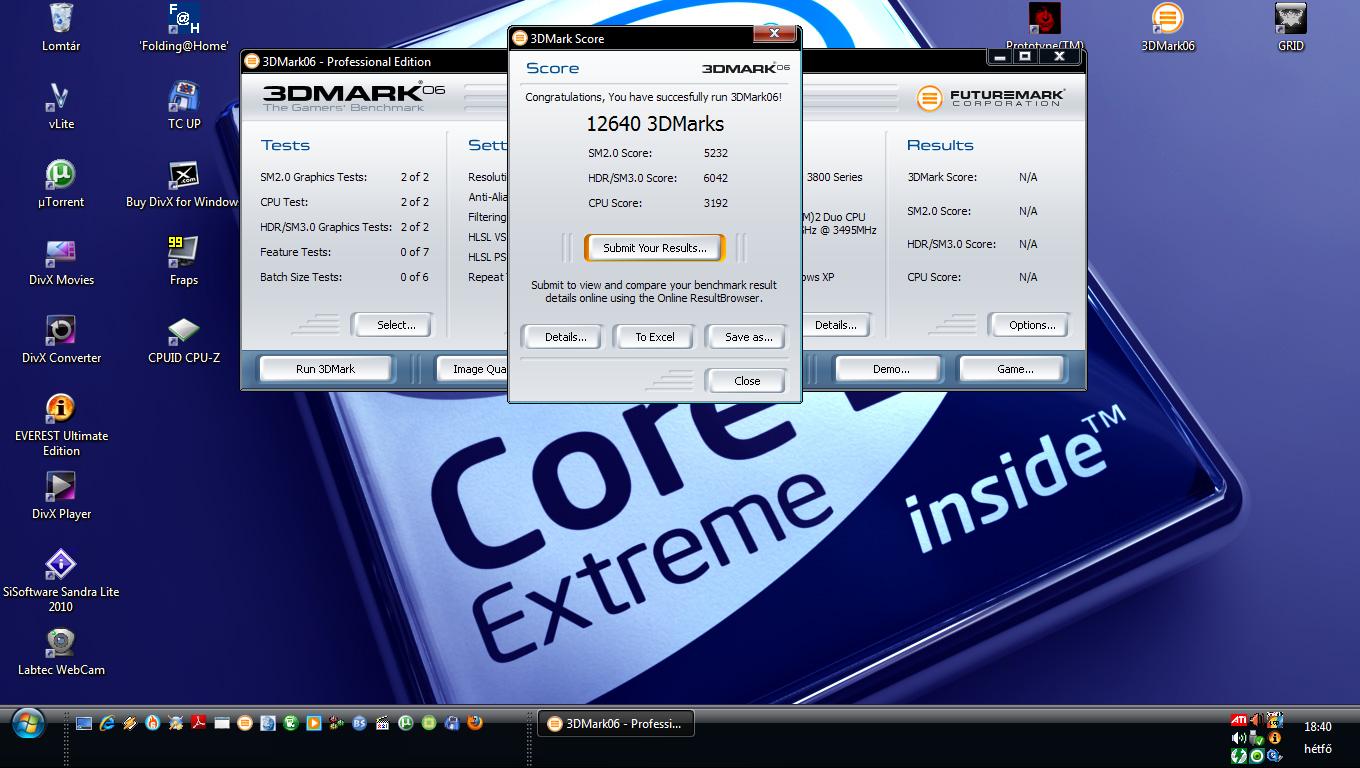
Task: Launch Firefox from quick launch
Action: pyautogui.click(x=475, y=722)
